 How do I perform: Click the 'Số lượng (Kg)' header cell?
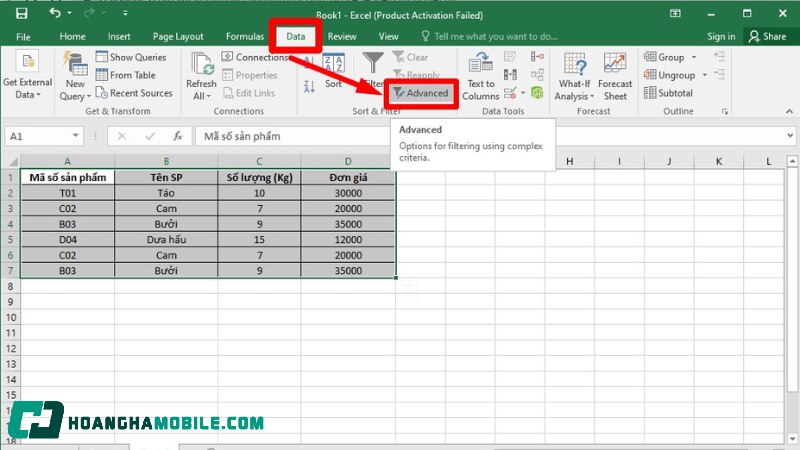pos(259,177)
